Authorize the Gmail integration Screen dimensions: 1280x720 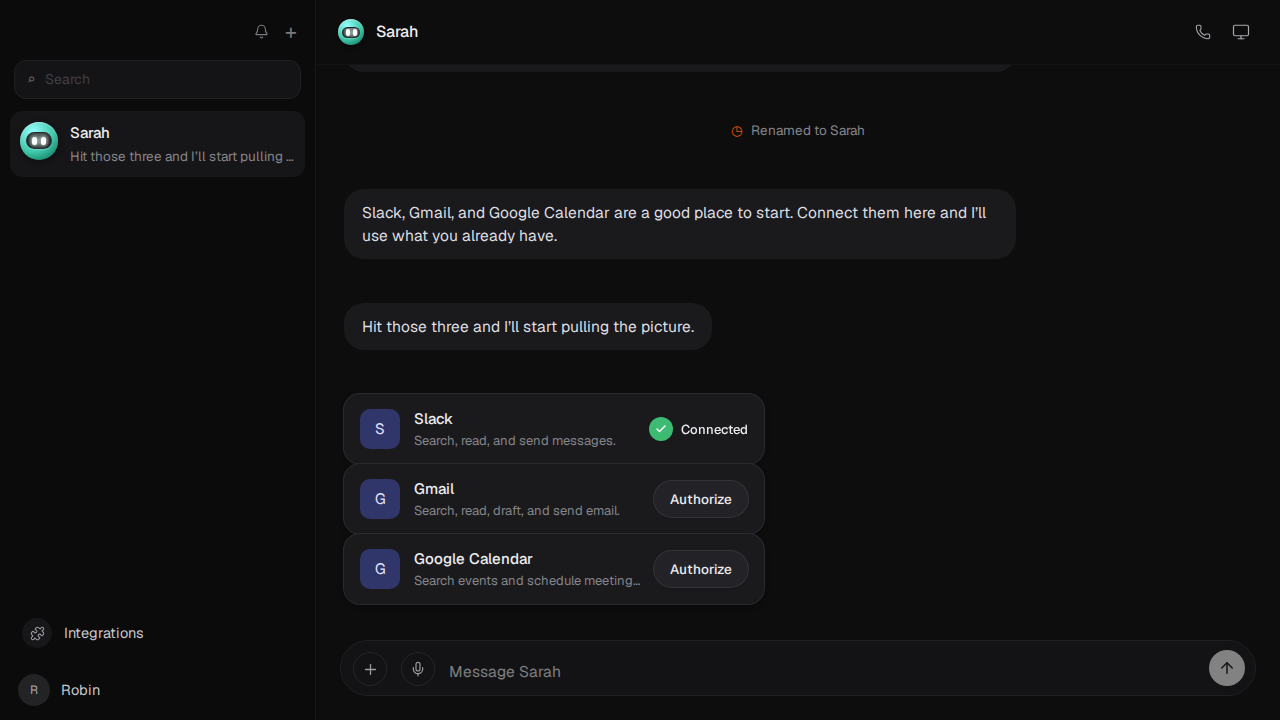point(701,499)
